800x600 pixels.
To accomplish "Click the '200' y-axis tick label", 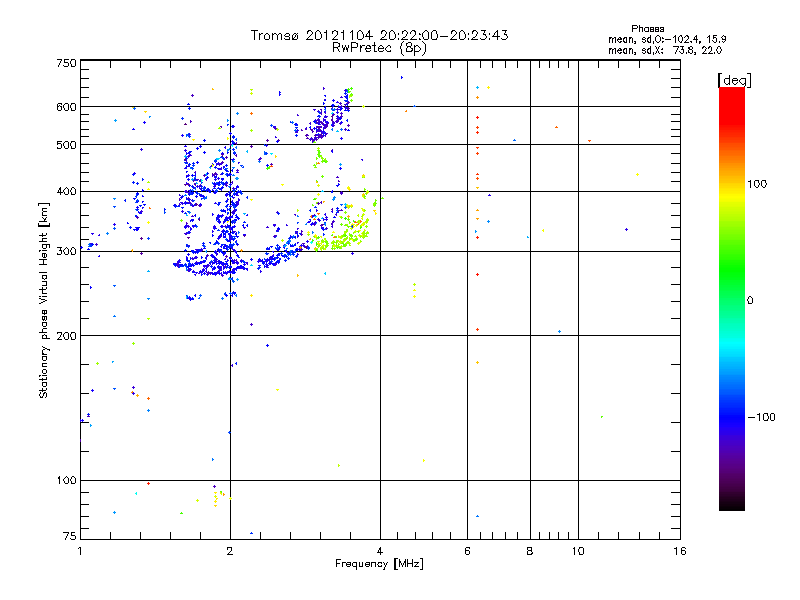I will (66, 336).
